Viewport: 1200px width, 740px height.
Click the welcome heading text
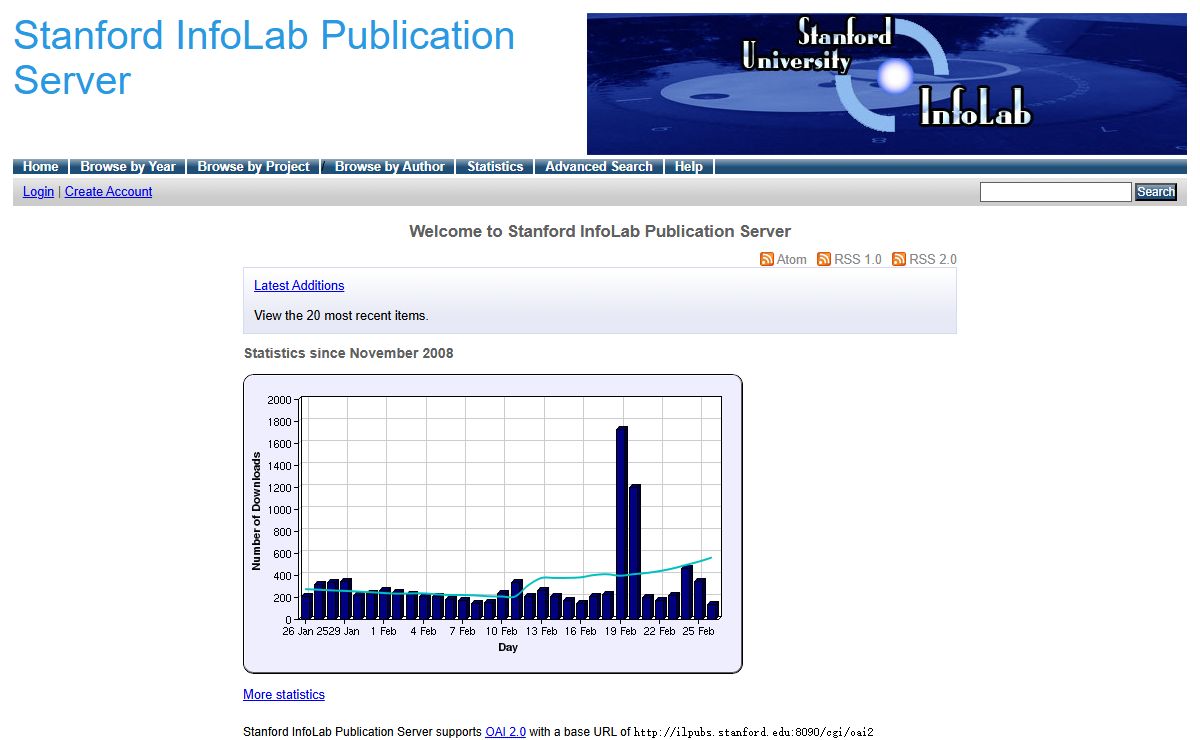(x=600, y=232)
